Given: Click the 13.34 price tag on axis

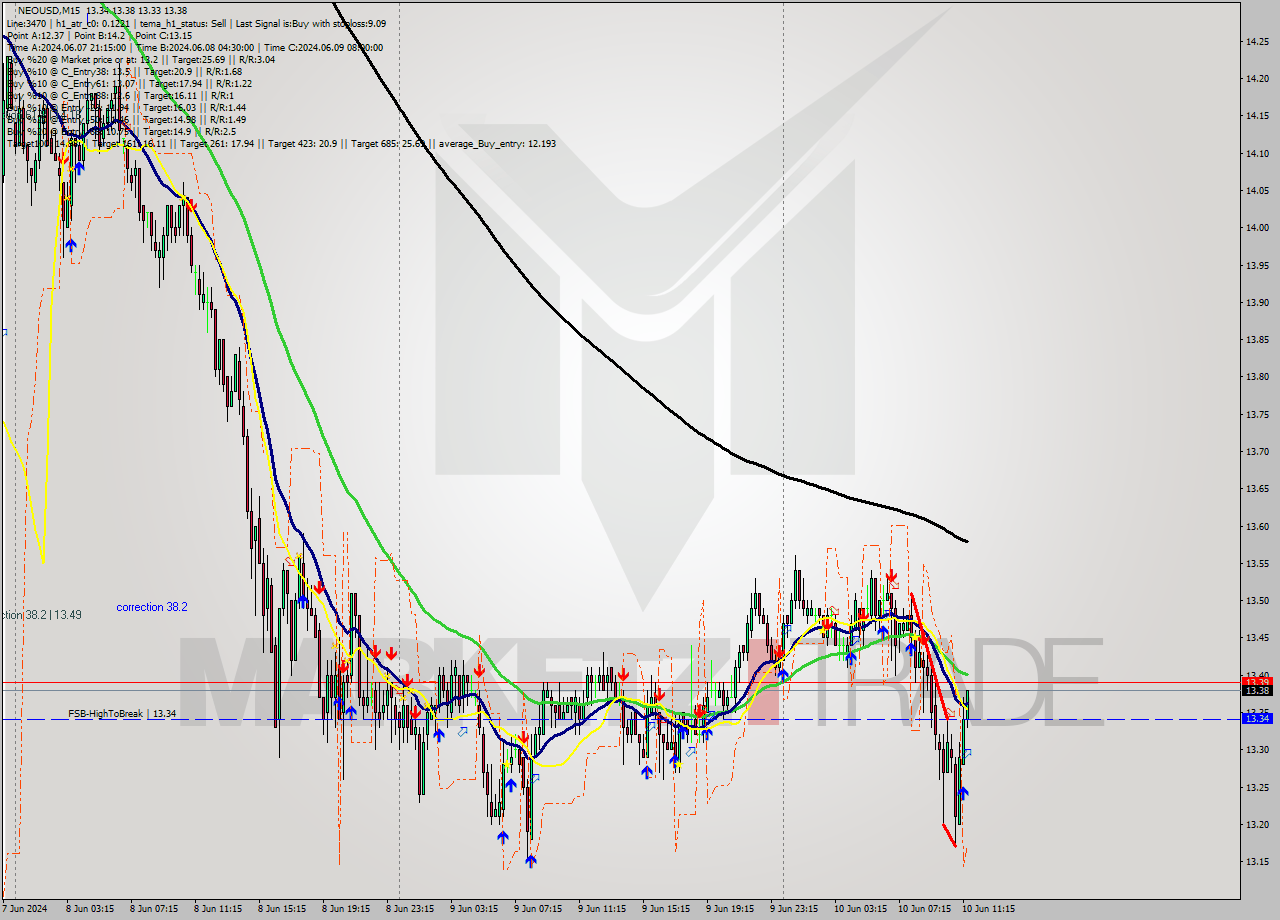Looking at the screenshot, I should click(1257, 718).
